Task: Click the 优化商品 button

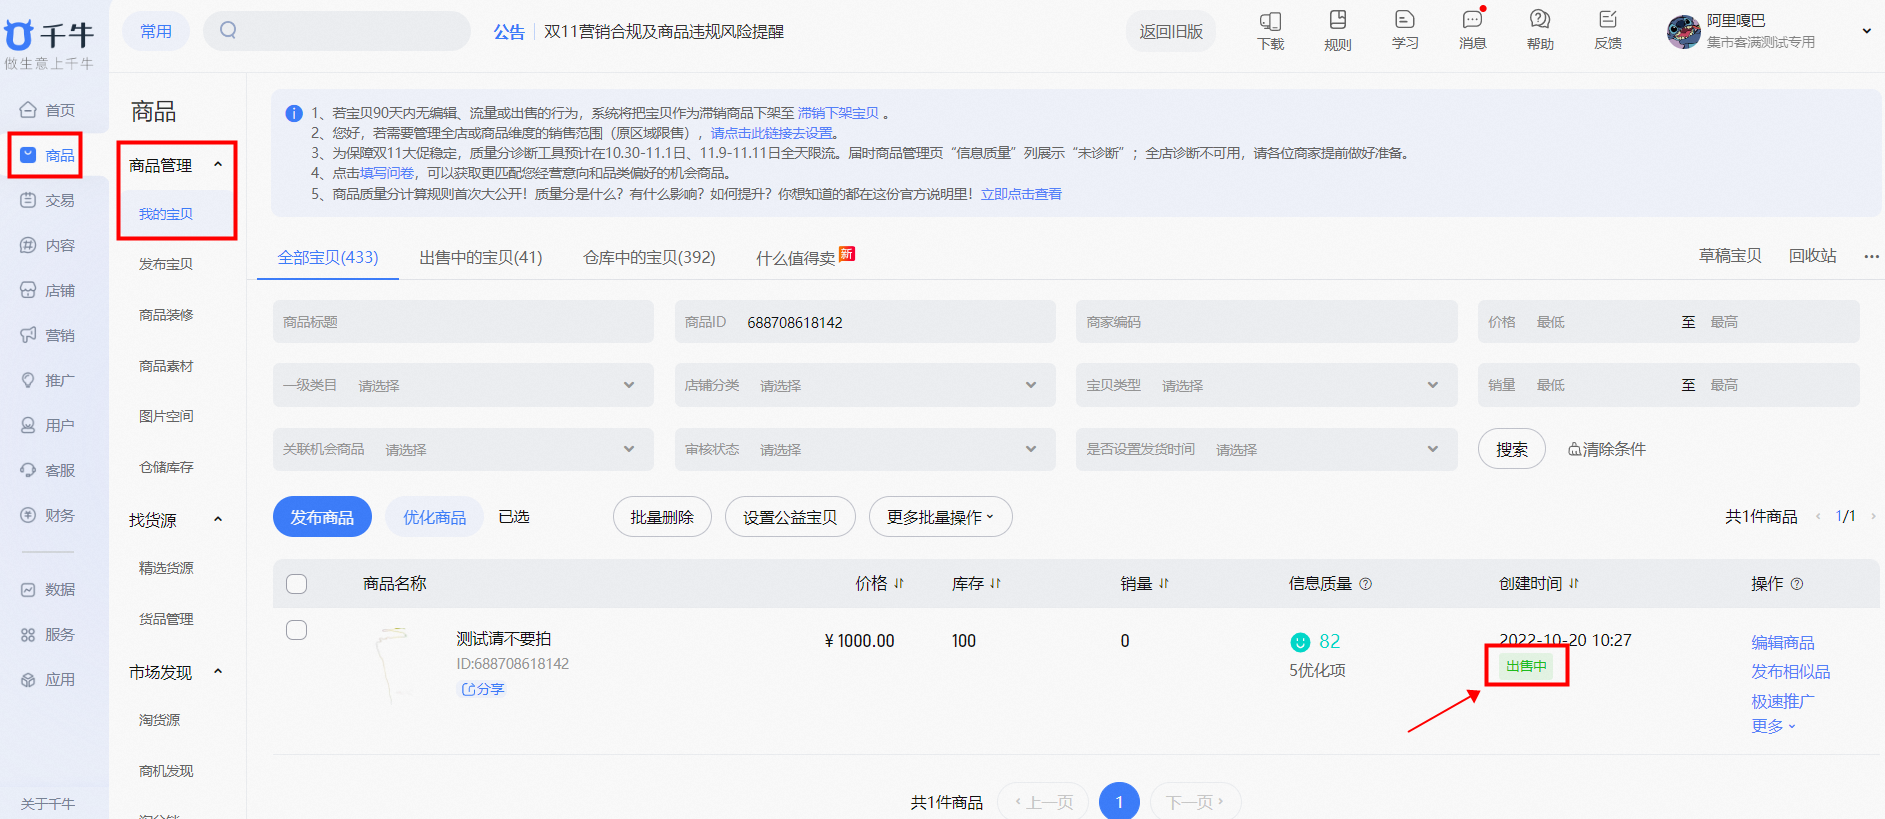Action: [x=434, y=517]
